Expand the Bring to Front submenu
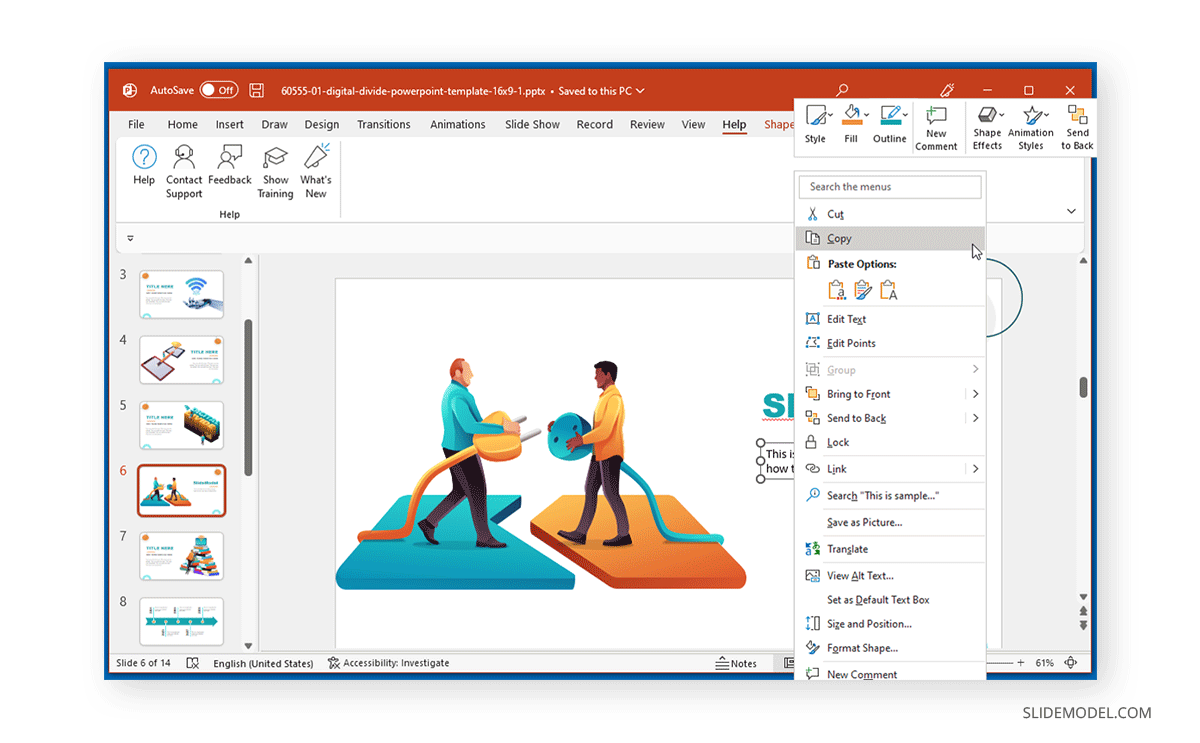The image size is (1200, 743). (973, 393)
